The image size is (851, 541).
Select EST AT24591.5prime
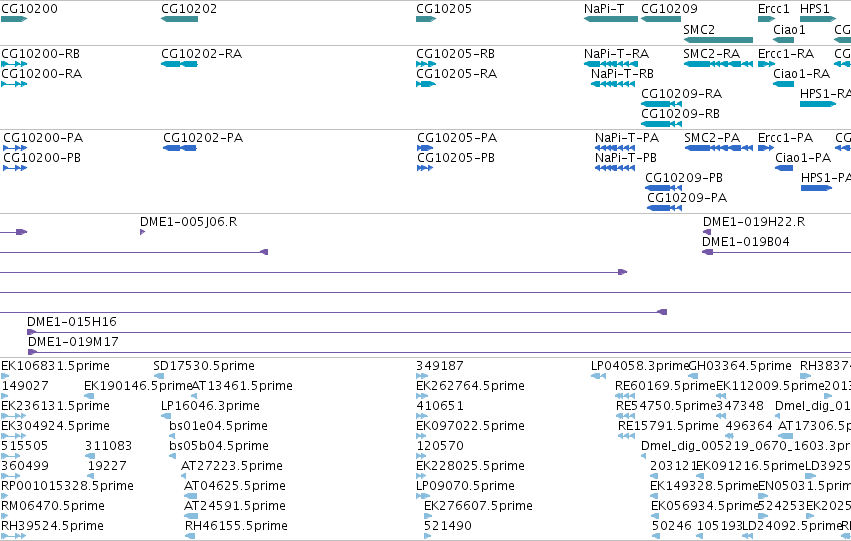click(234, 506)
